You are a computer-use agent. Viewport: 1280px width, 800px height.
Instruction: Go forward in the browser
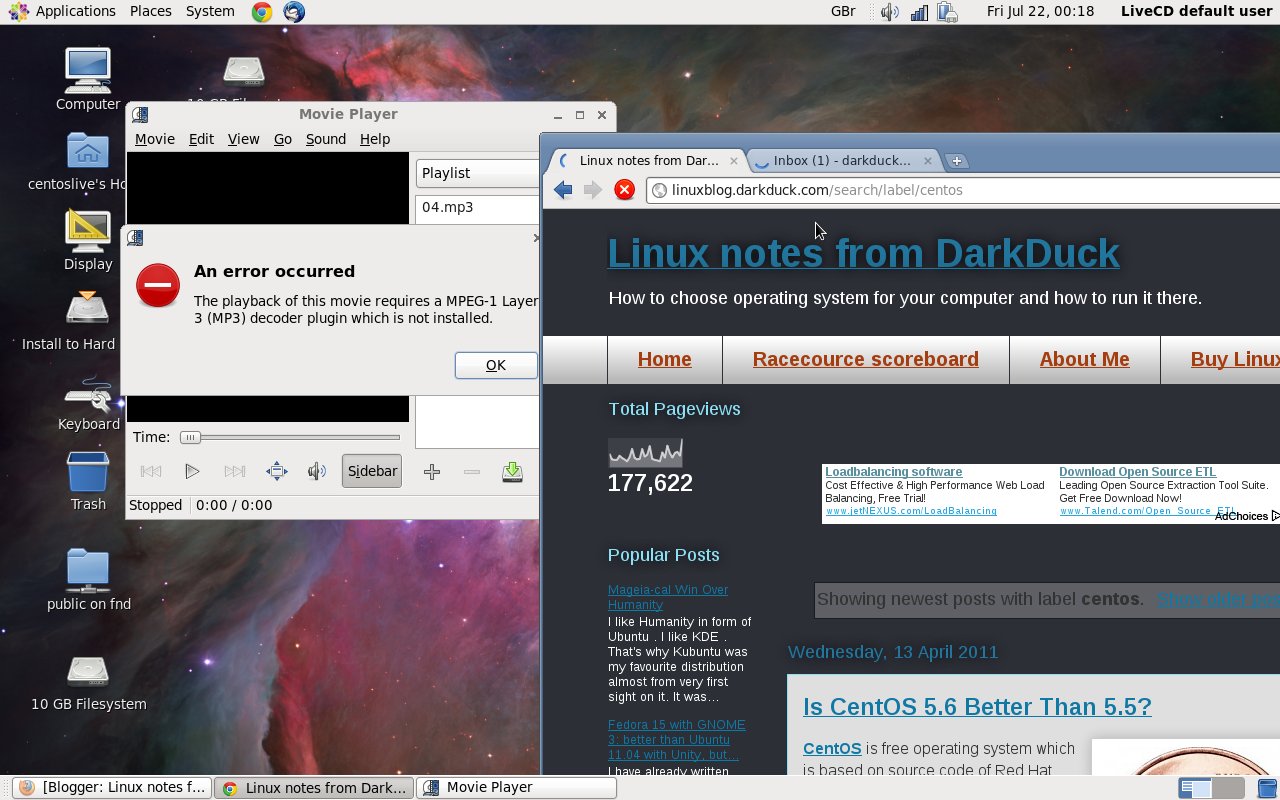[x=593, y=189]
